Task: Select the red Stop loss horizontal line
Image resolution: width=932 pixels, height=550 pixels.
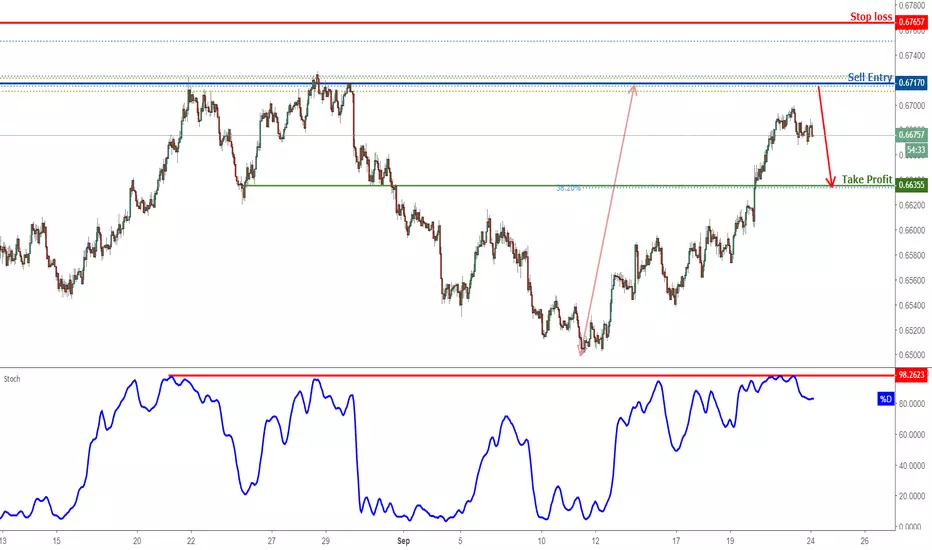Action: 447,23
